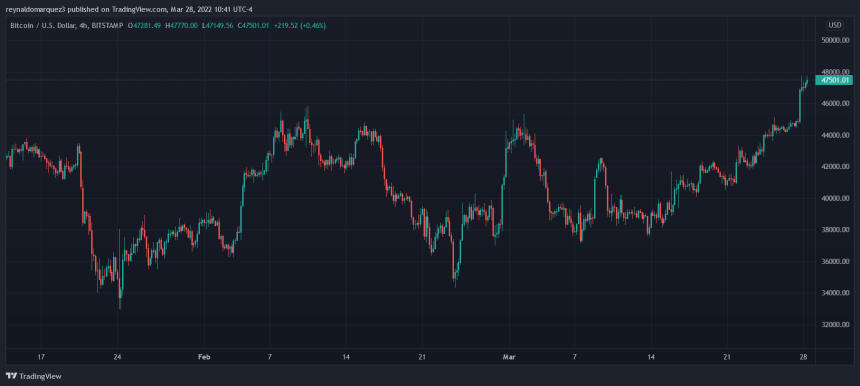Click the open value O47281.49
The width and height of the screenshot is (860, 386).
144,26
